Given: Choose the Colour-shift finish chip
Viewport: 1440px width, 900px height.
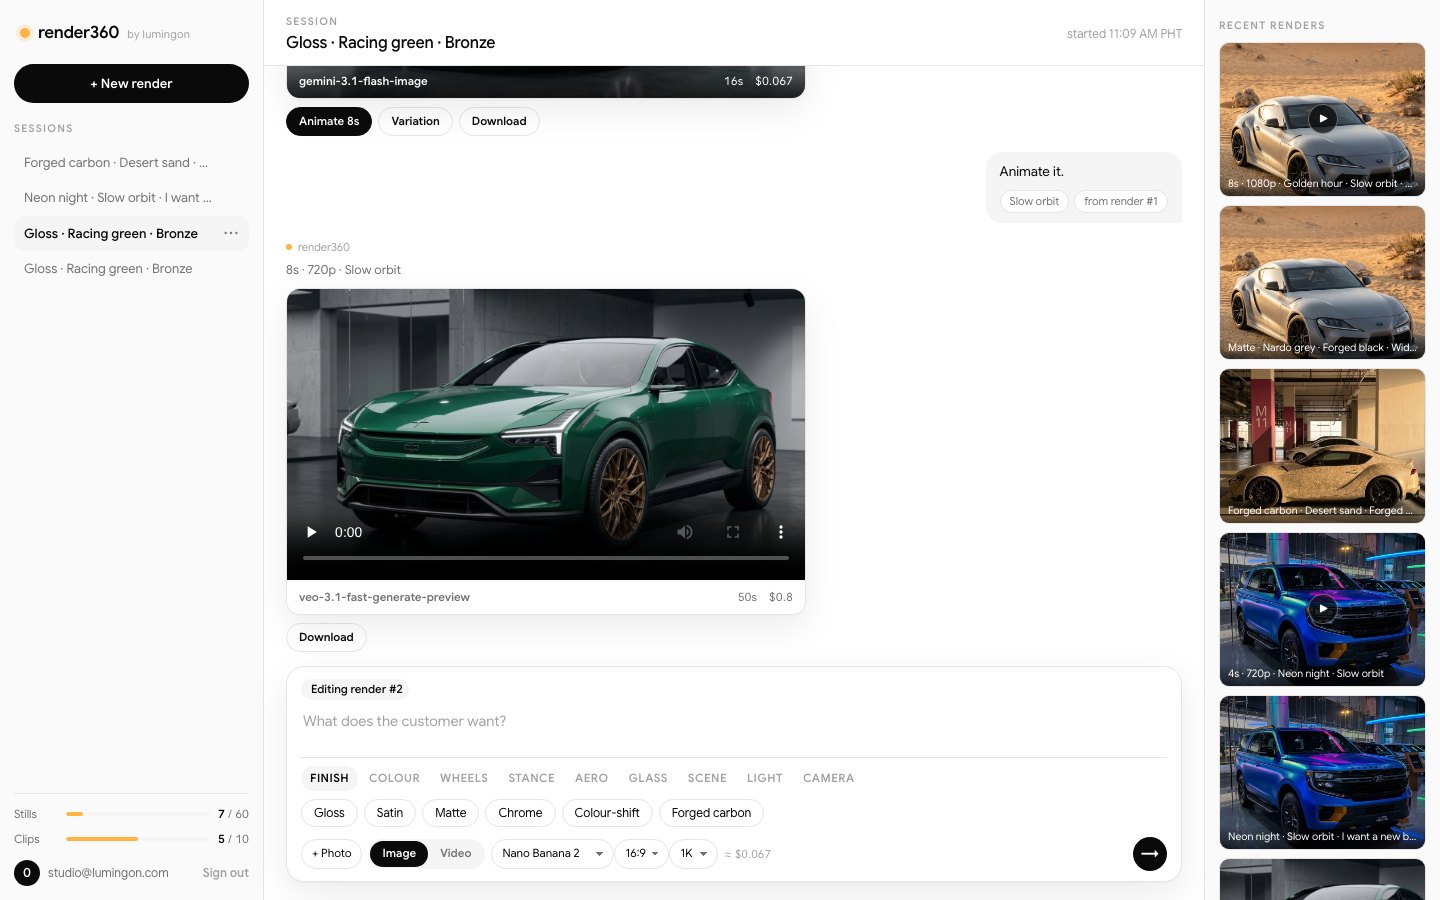Looking at the screenshot, I should (607, 813).
